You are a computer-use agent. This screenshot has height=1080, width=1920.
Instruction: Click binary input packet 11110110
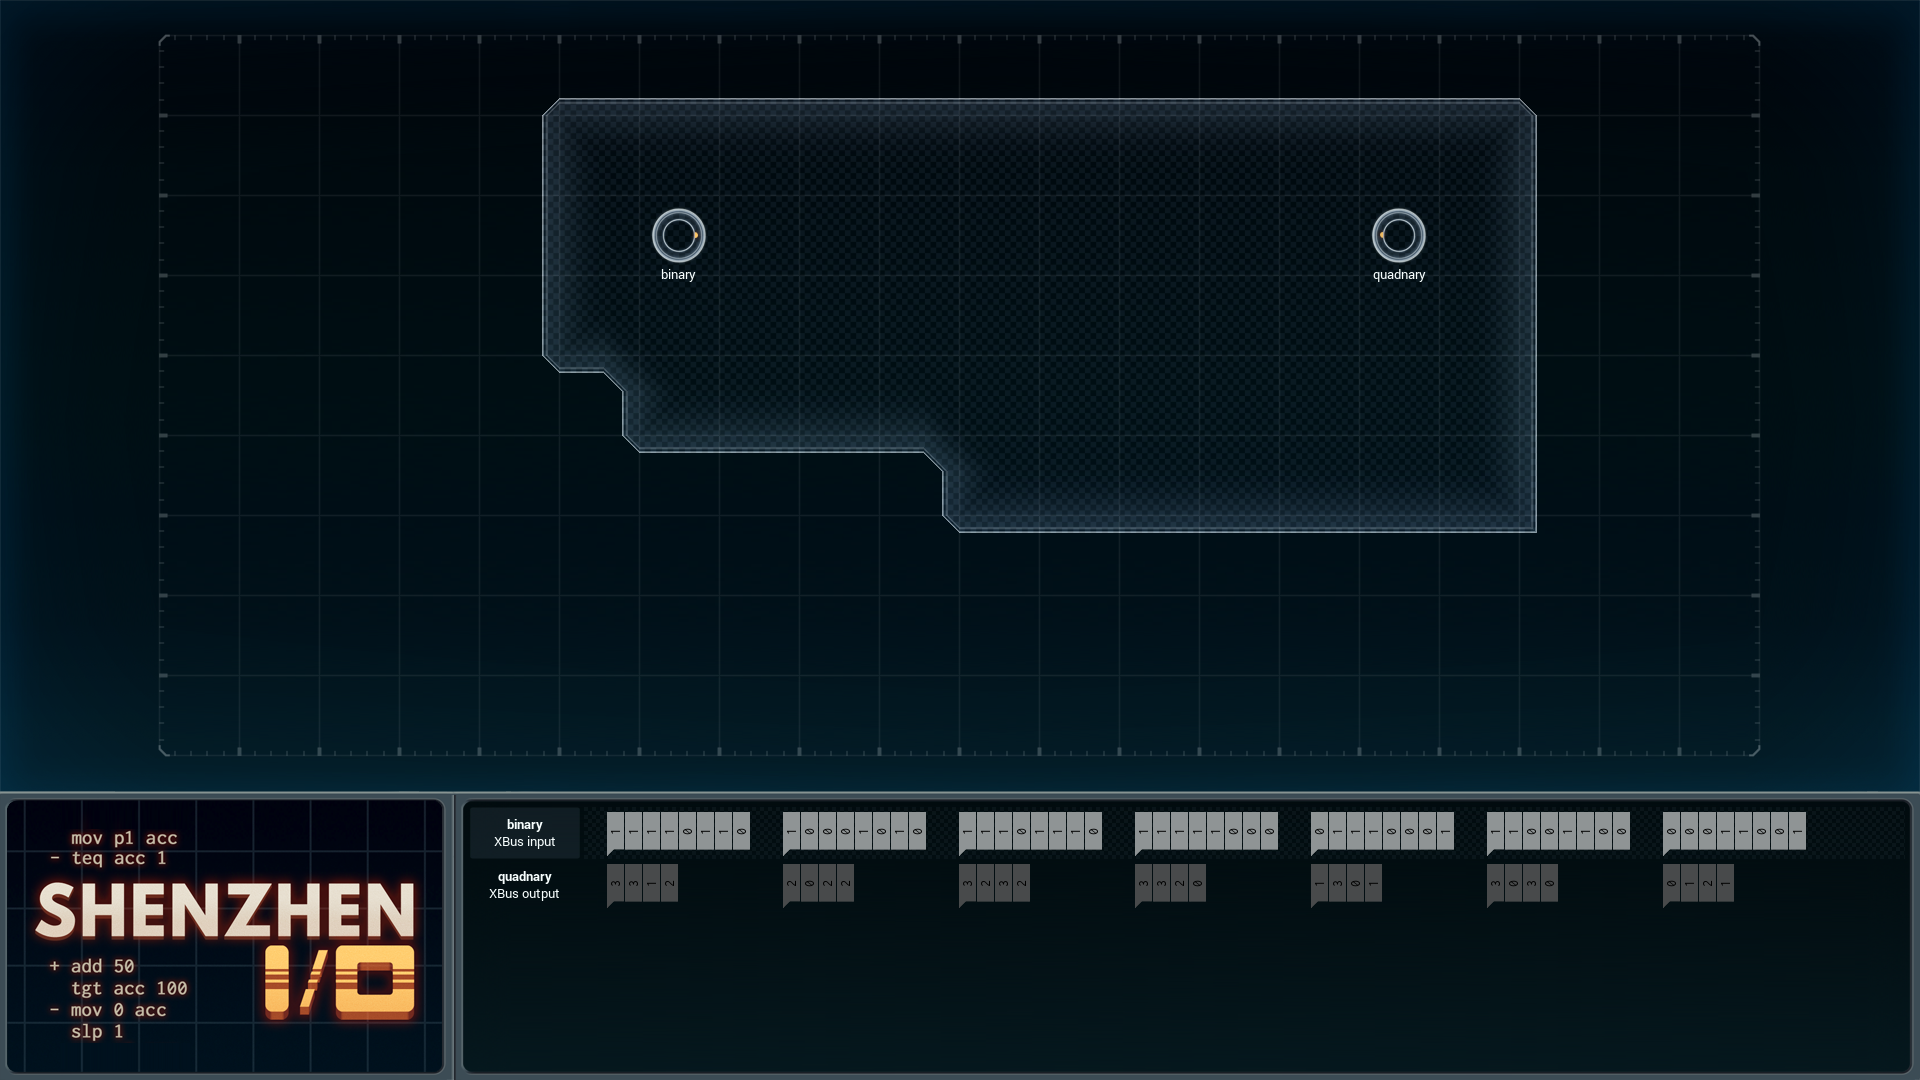click(678, 832)
